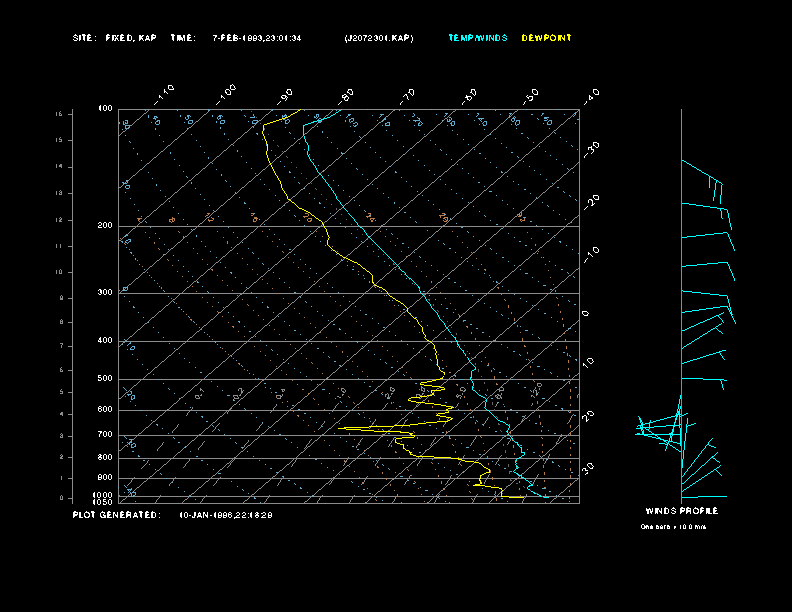This screenshot has height=612, width=792.
Task: Click the -110 temperature label on top
Action: [x=164, y=95]
